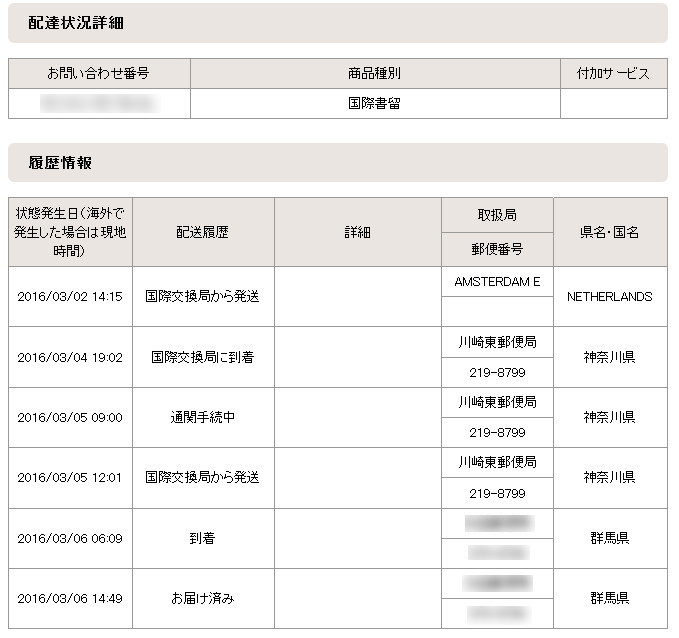Select the 2016/03/05 12:01 date entry

tap(70, 478)
